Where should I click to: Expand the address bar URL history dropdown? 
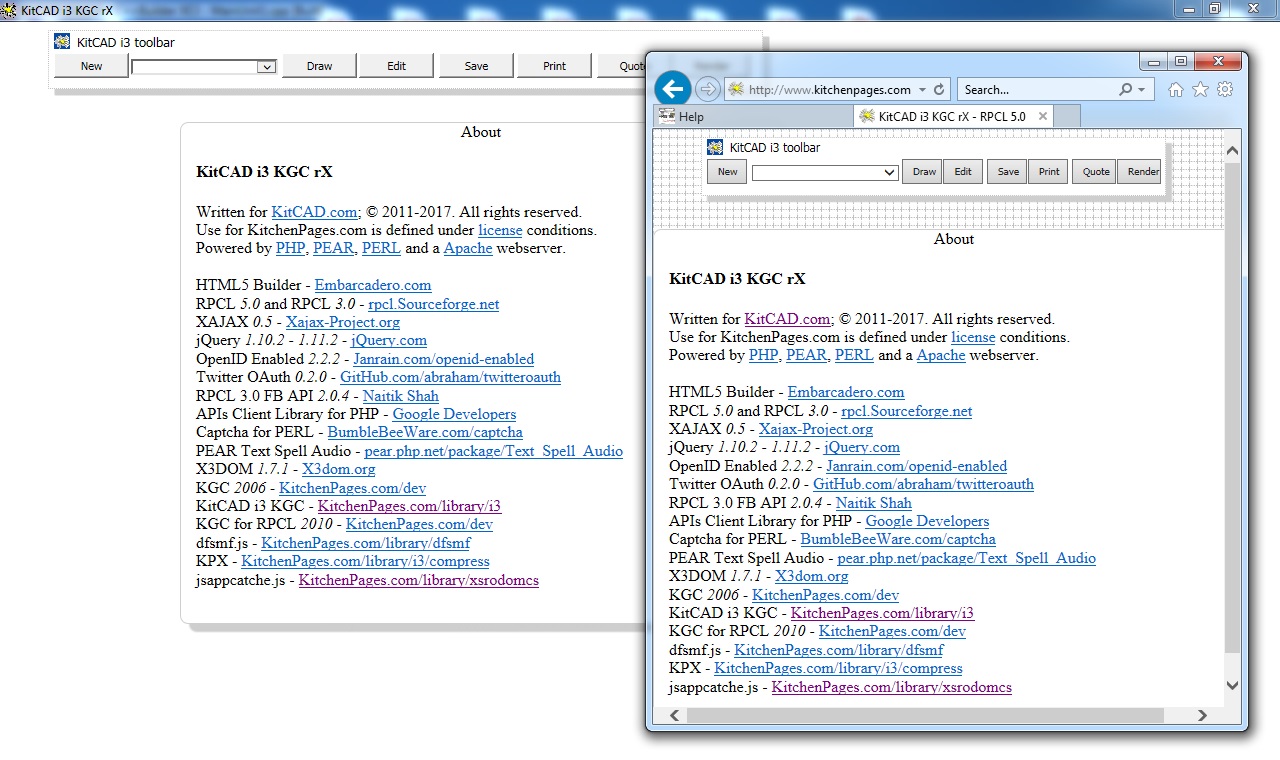point(922,90)
